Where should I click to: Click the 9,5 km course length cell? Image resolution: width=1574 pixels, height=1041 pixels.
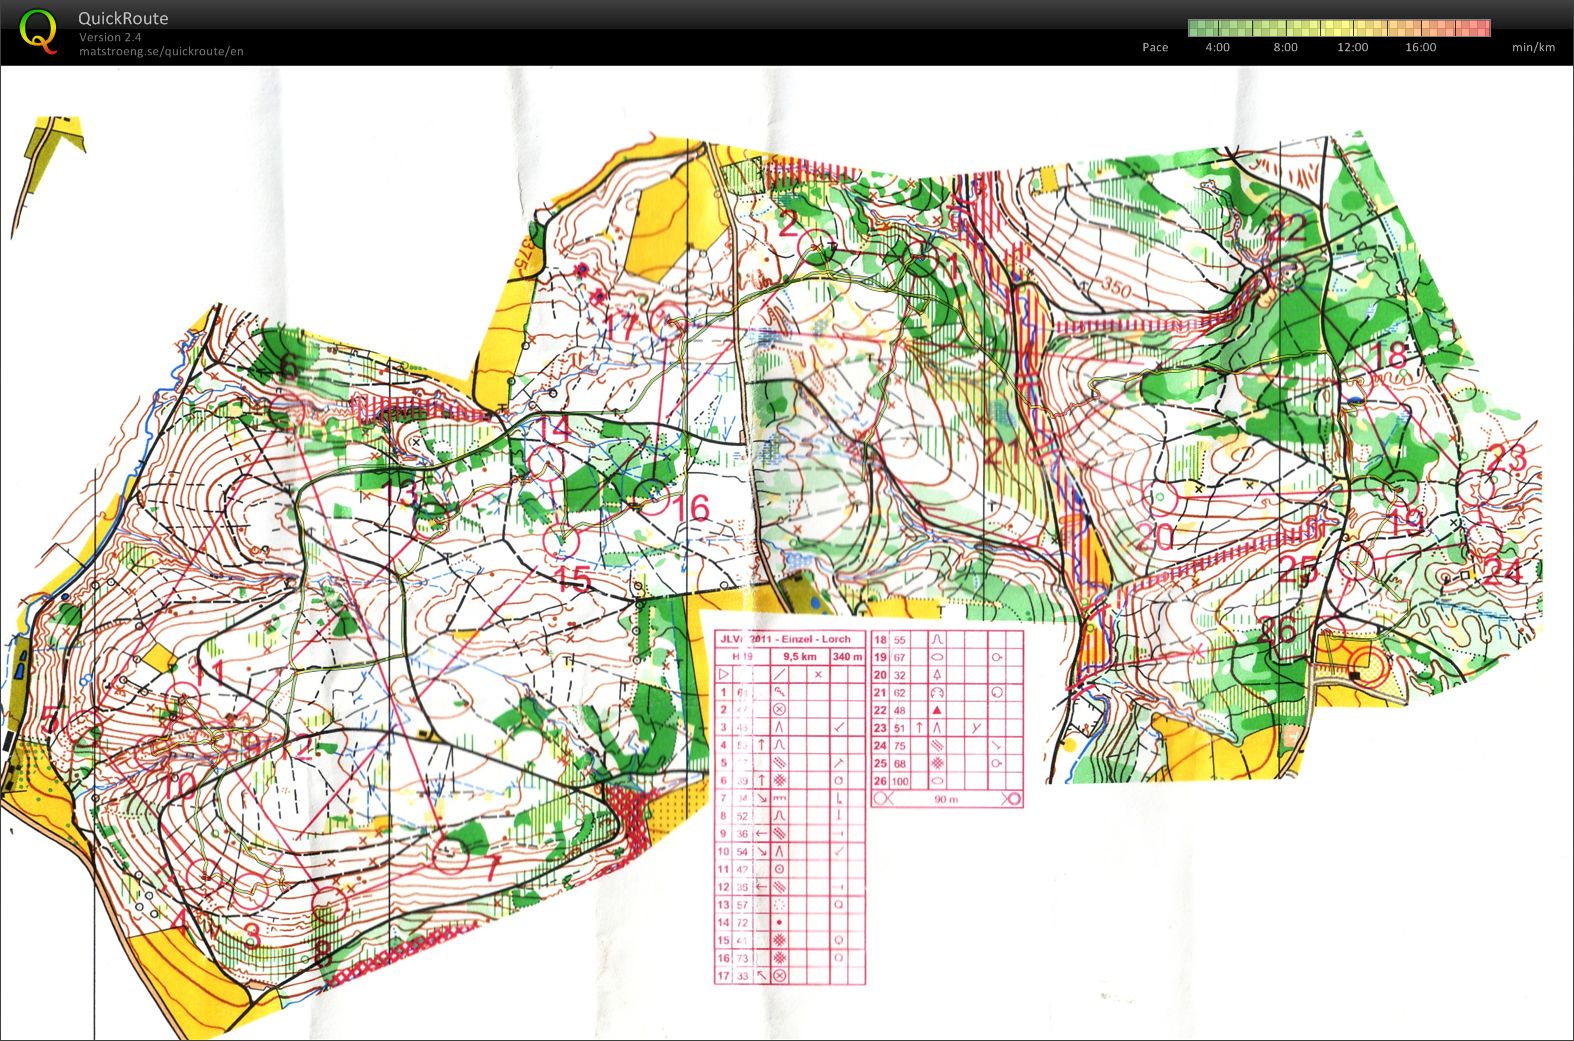coord(799,657)
